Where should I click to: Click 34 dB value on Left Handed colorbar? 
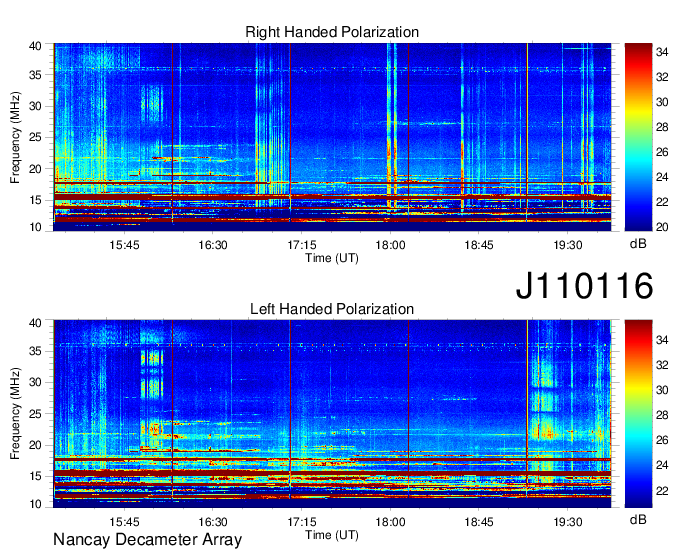(x=662, y=340)
